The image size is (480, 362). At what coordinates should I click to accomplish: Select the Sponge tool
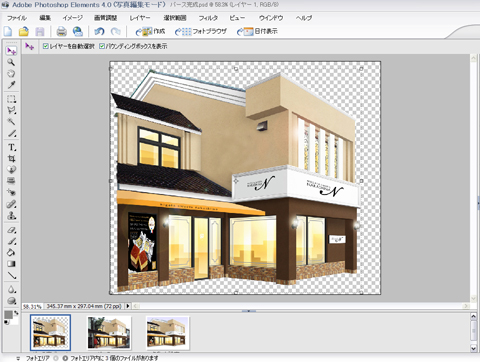pyautogui.click(x=11, y=301)
